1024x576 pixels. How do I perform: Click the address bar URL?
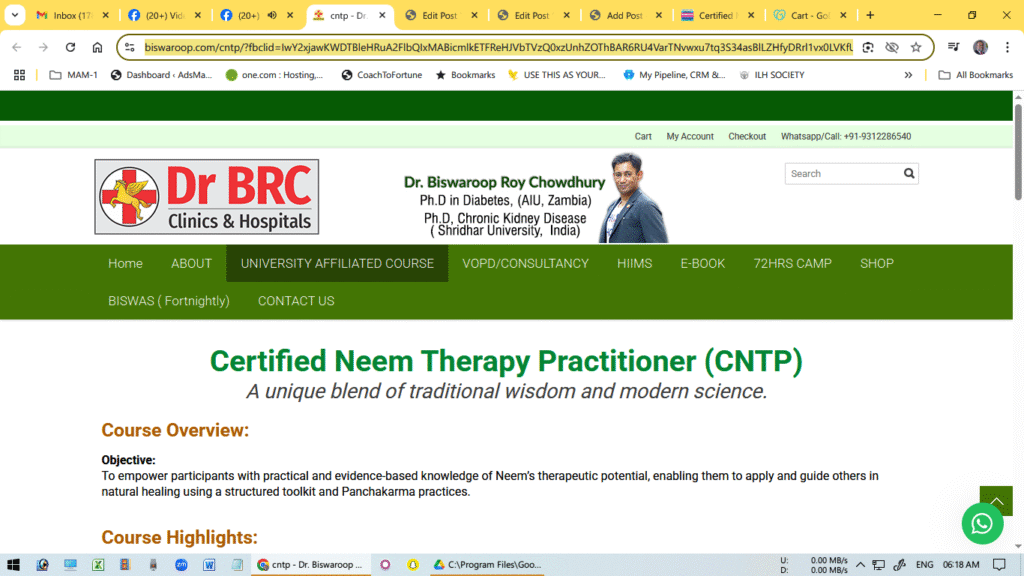tap(498, 47)
